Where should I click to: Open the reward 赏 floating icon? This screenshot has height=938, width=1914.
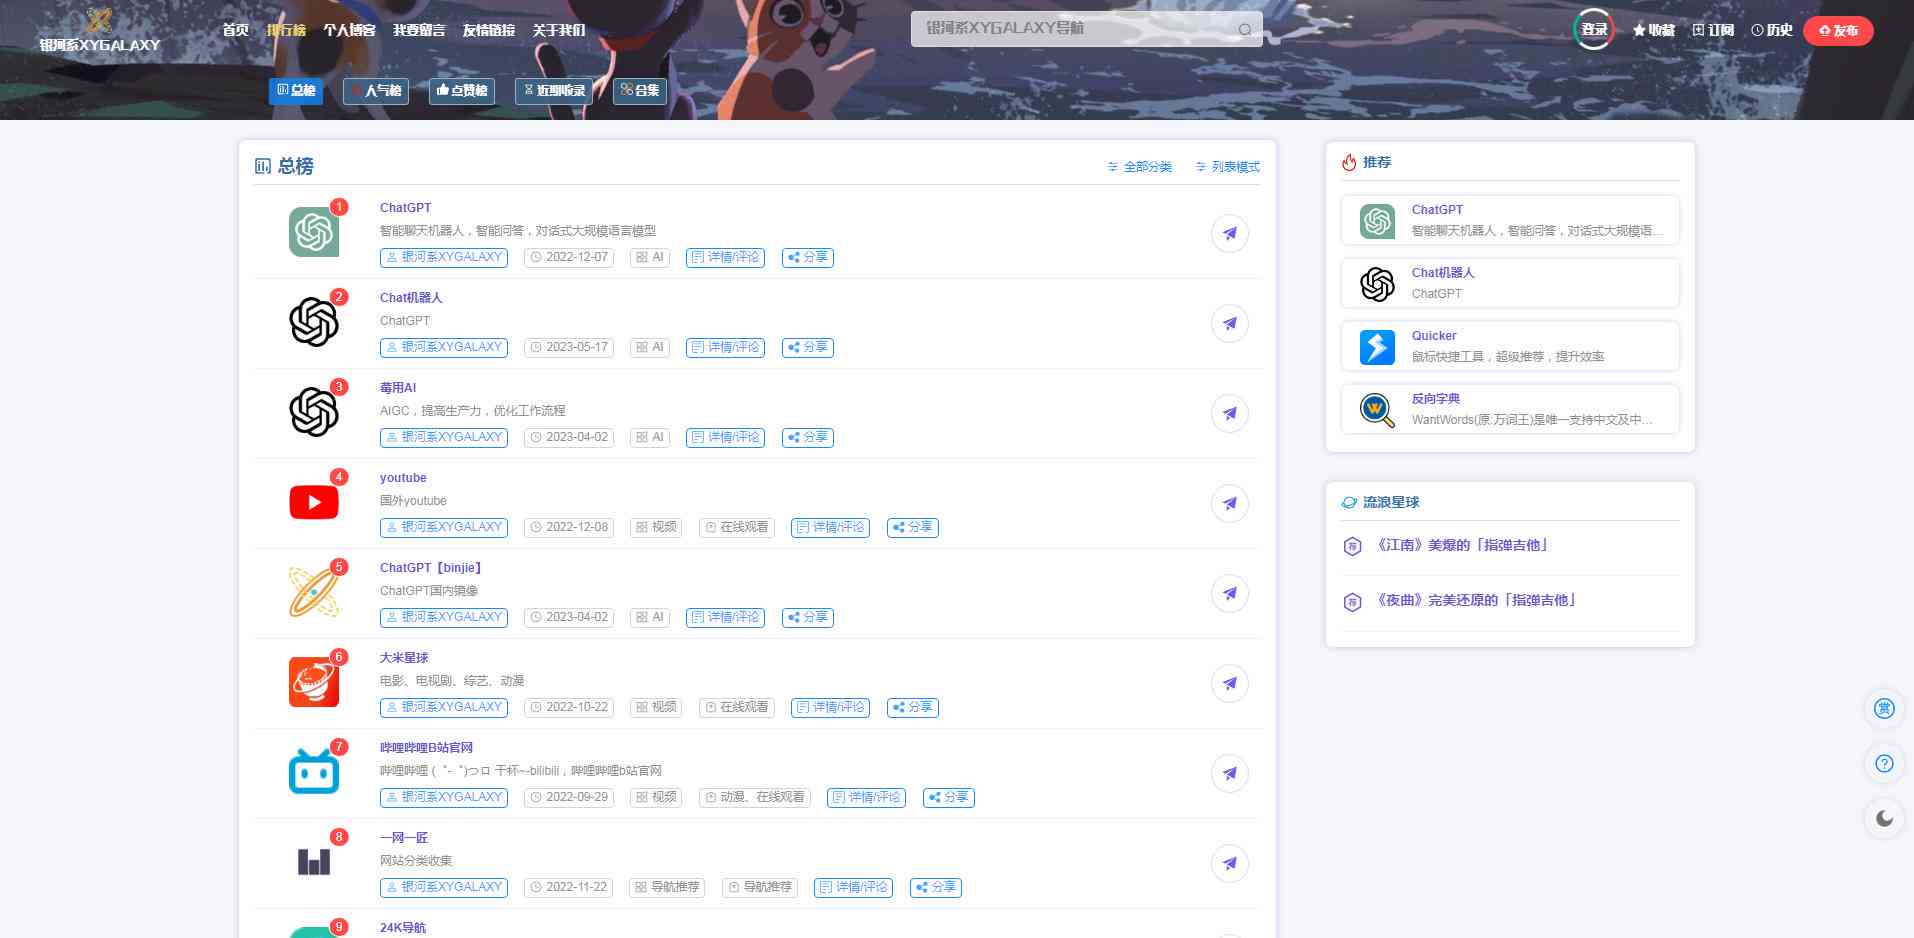[1884, 708]
